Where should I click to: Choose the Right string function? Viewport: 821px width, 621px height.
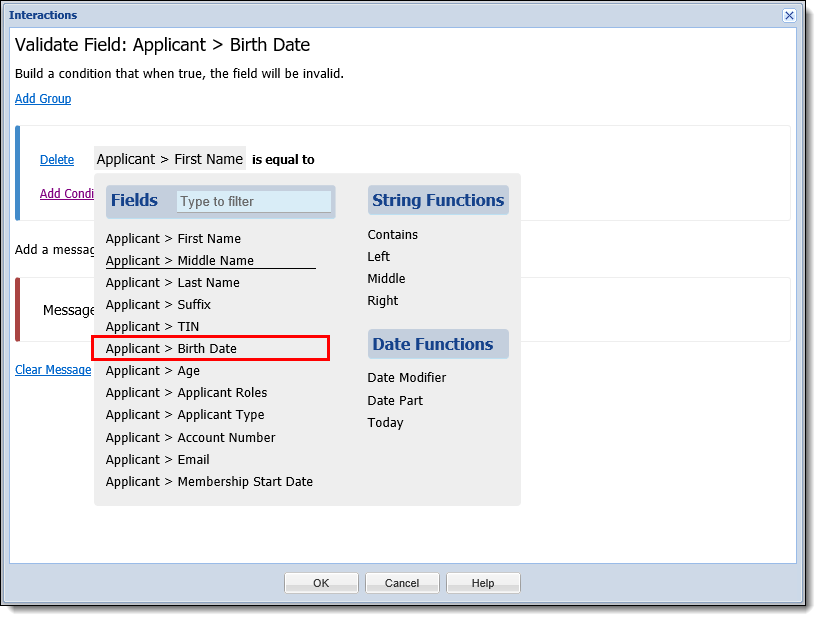(x=383, y=301)
